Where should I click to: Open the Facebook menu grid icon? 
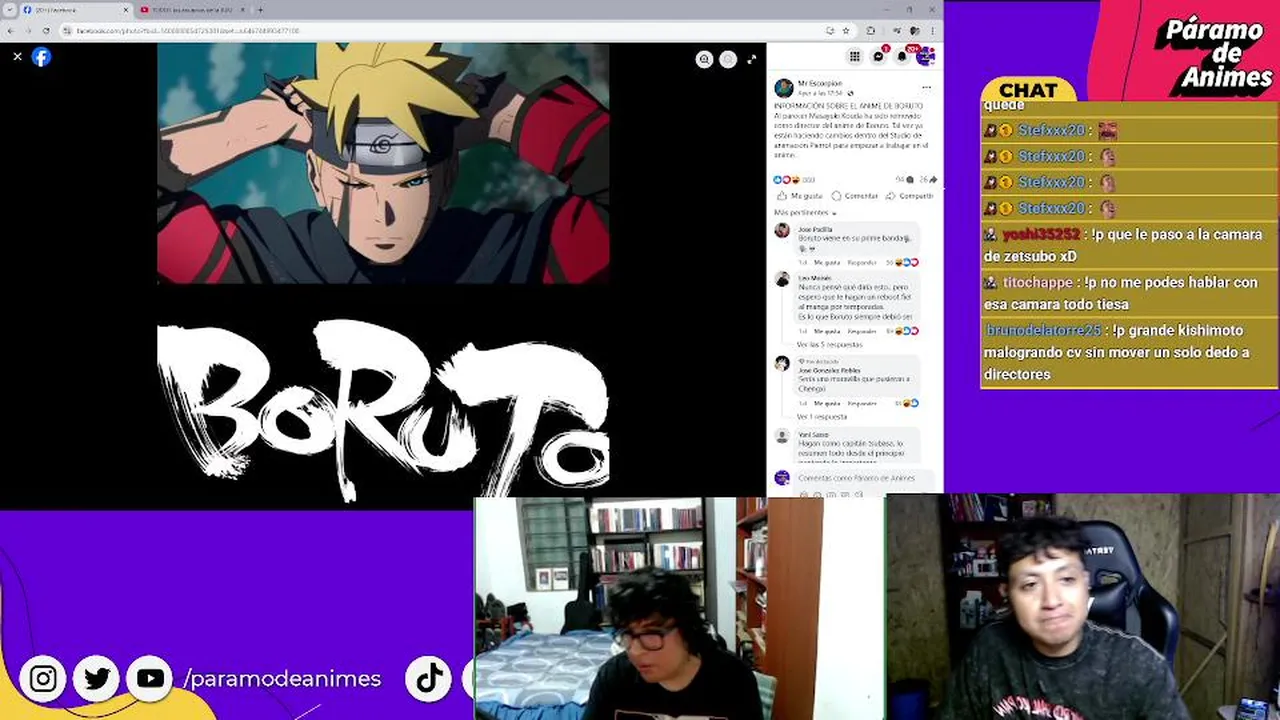tap(854, 57)
